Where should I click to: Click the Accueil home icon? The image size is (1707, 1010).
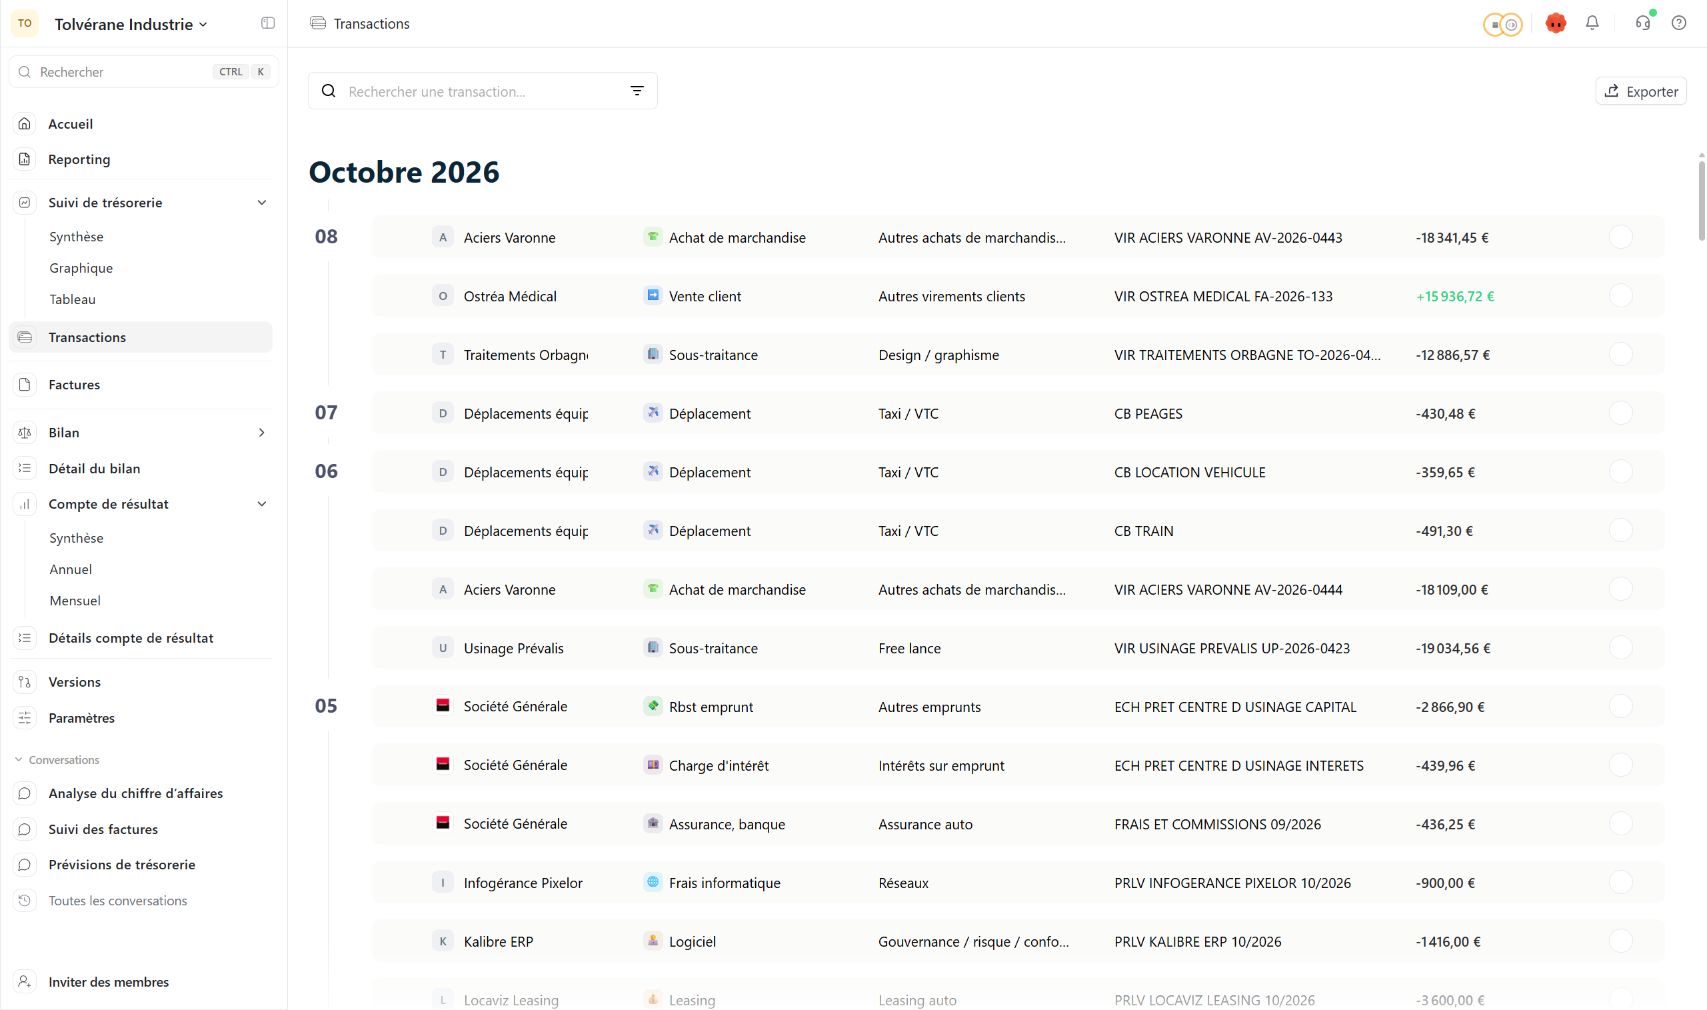click(25, 124)
